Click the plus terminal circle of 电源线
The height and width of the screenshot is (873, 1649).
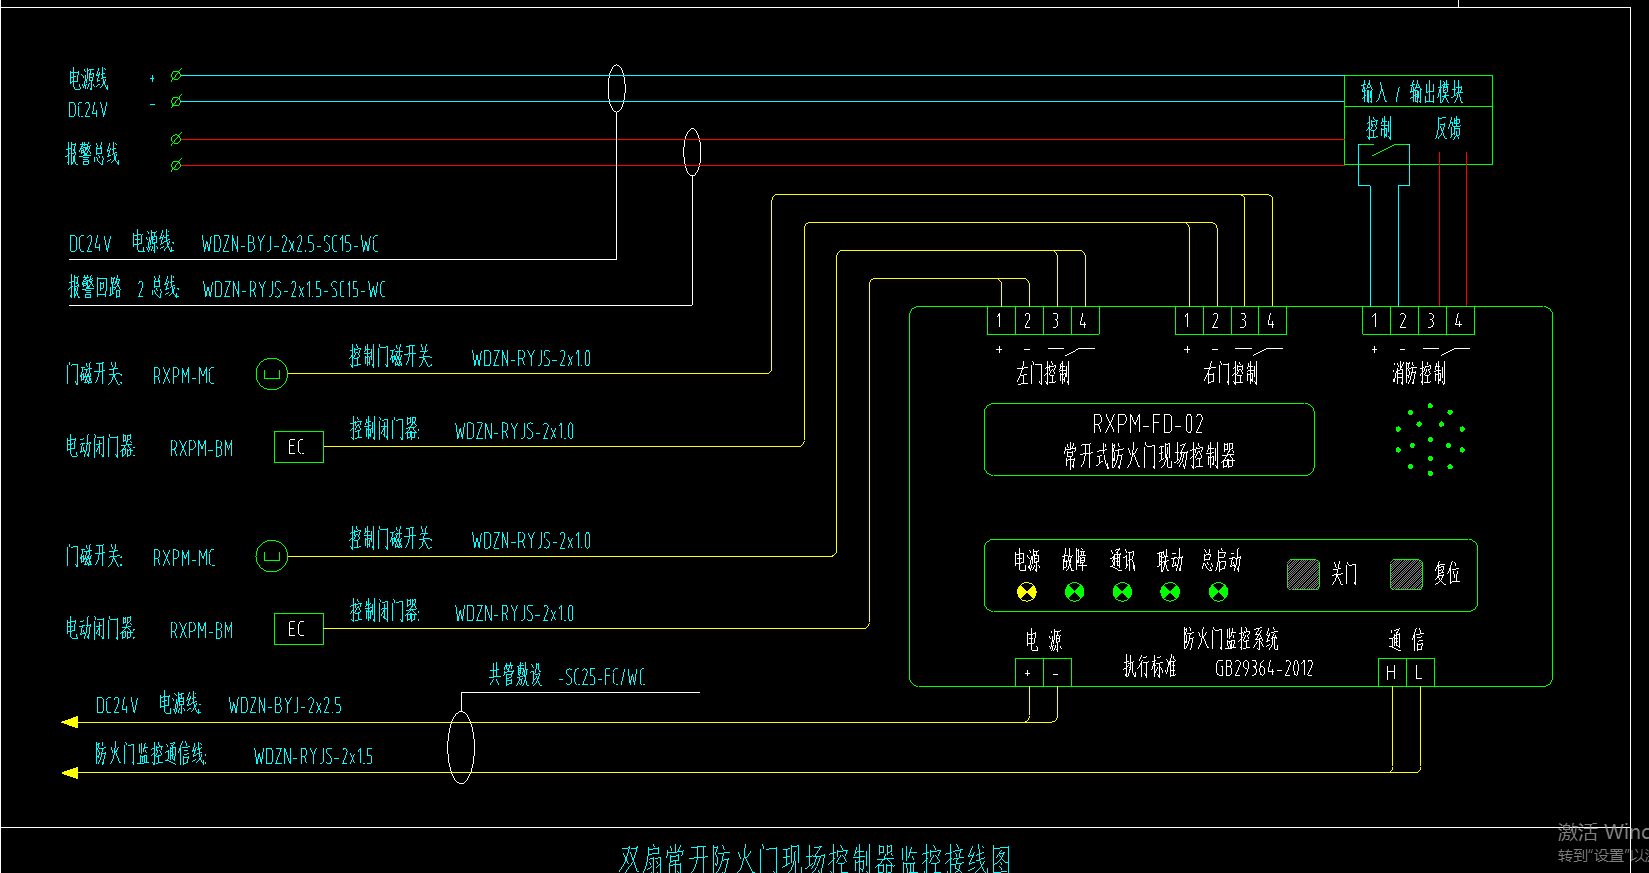click(177, 75)
